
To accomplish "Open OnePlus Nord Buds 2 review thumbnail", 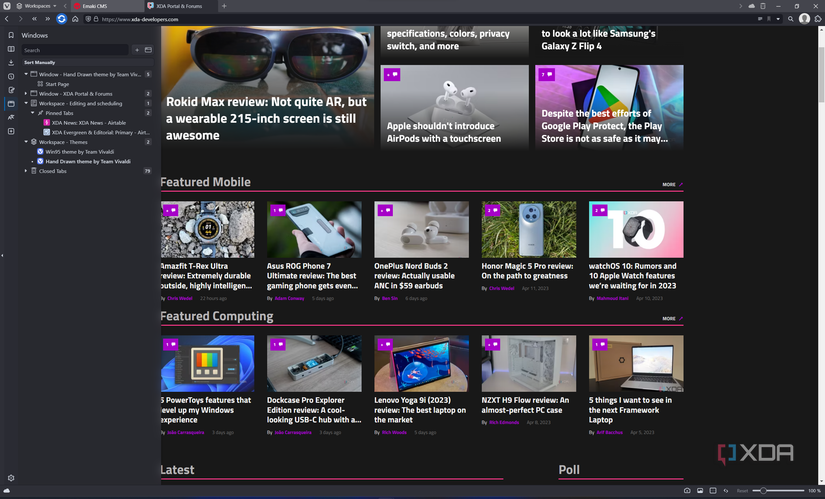I will pos(421,229).
